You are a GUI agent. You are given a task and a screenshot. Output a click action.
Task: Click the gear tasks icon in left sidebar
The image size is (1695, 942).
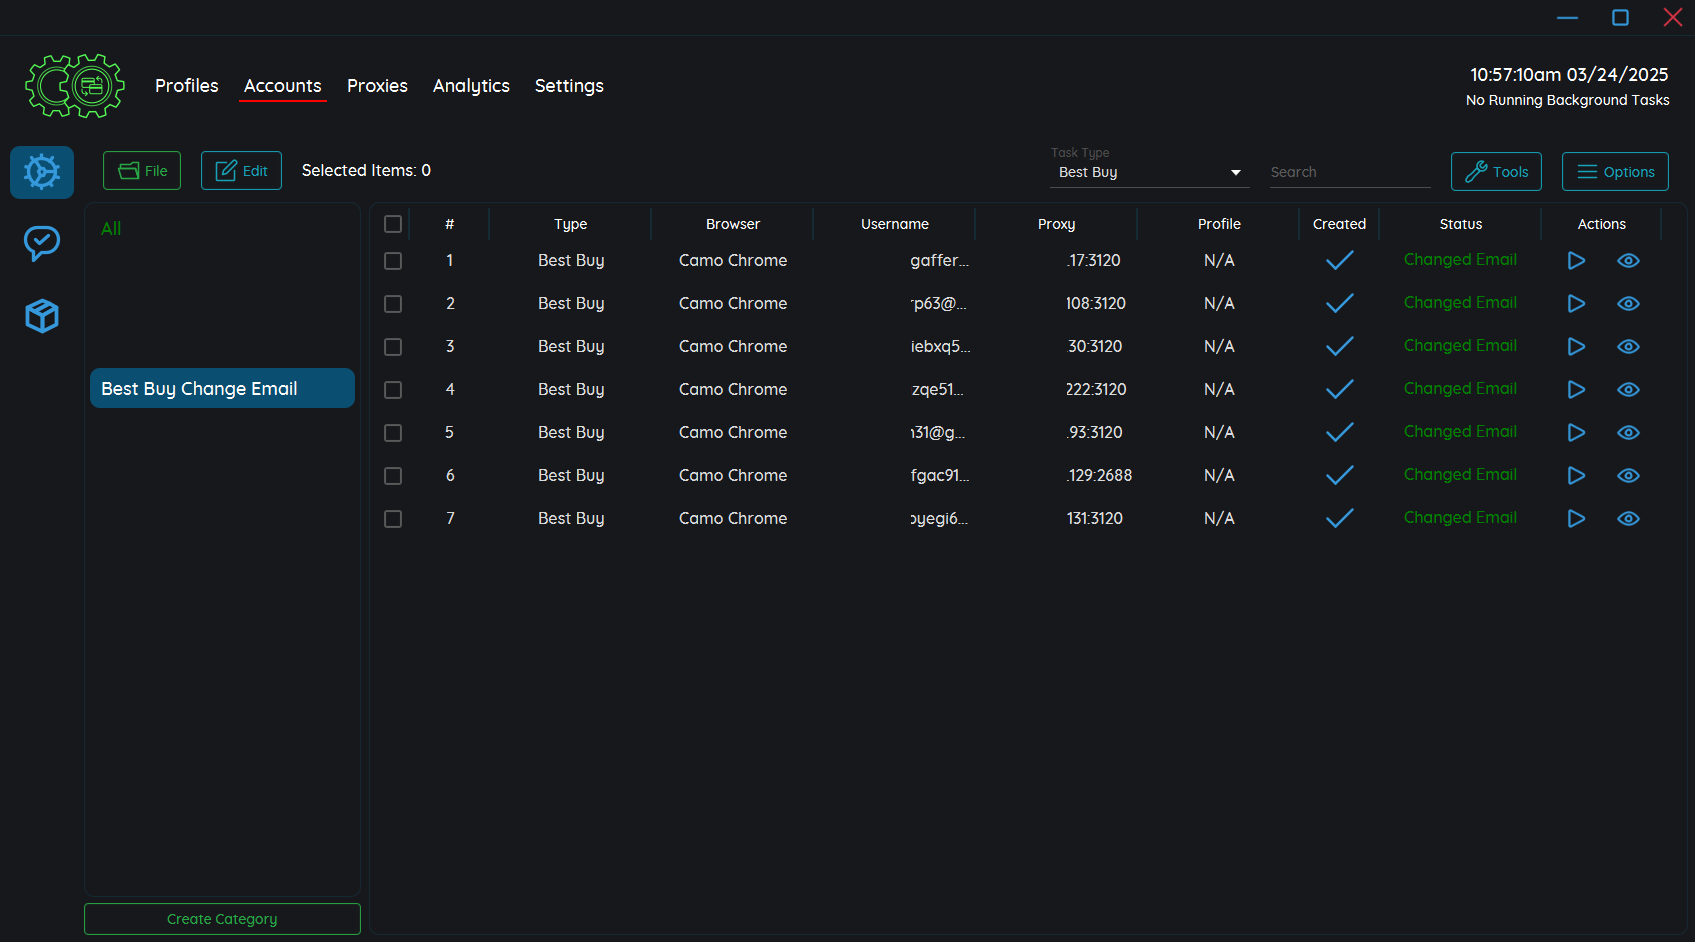[x=42, y=172]
